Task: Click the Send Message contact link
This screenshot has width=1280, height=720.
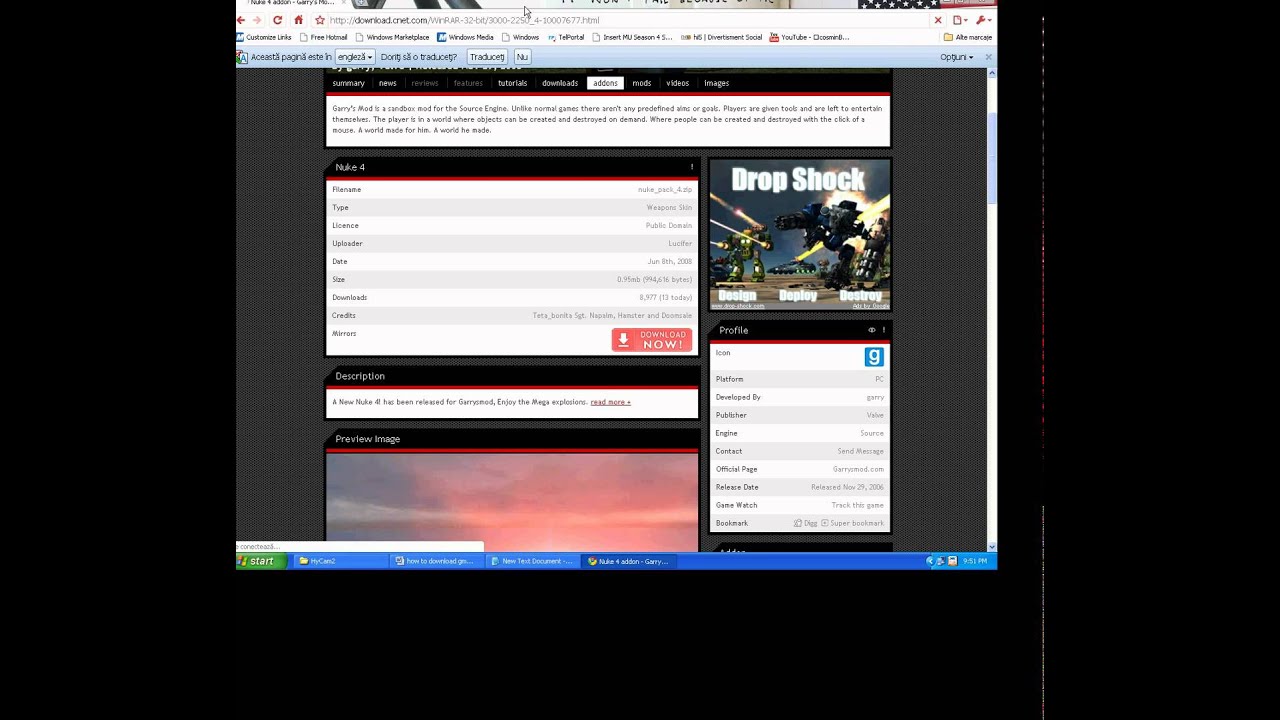Action: click(860, 451)
